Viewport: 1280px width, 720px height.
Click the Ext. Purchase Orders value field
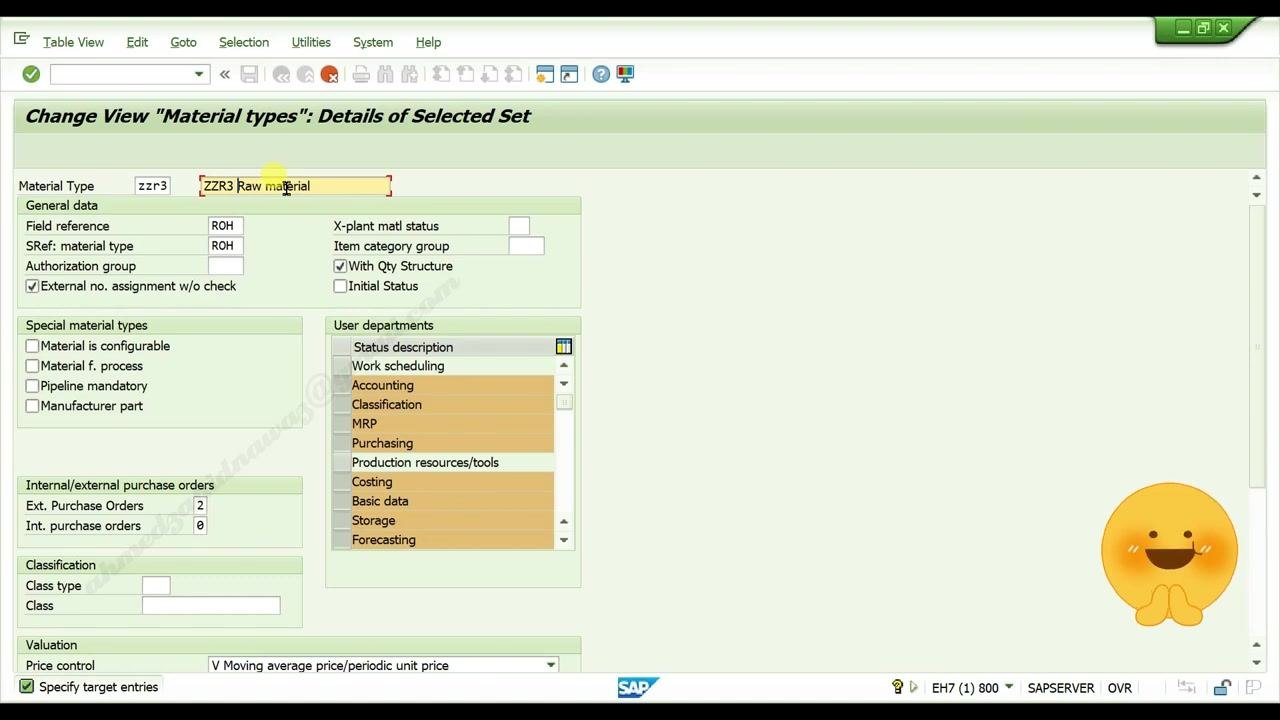click(x=200, y=506)
